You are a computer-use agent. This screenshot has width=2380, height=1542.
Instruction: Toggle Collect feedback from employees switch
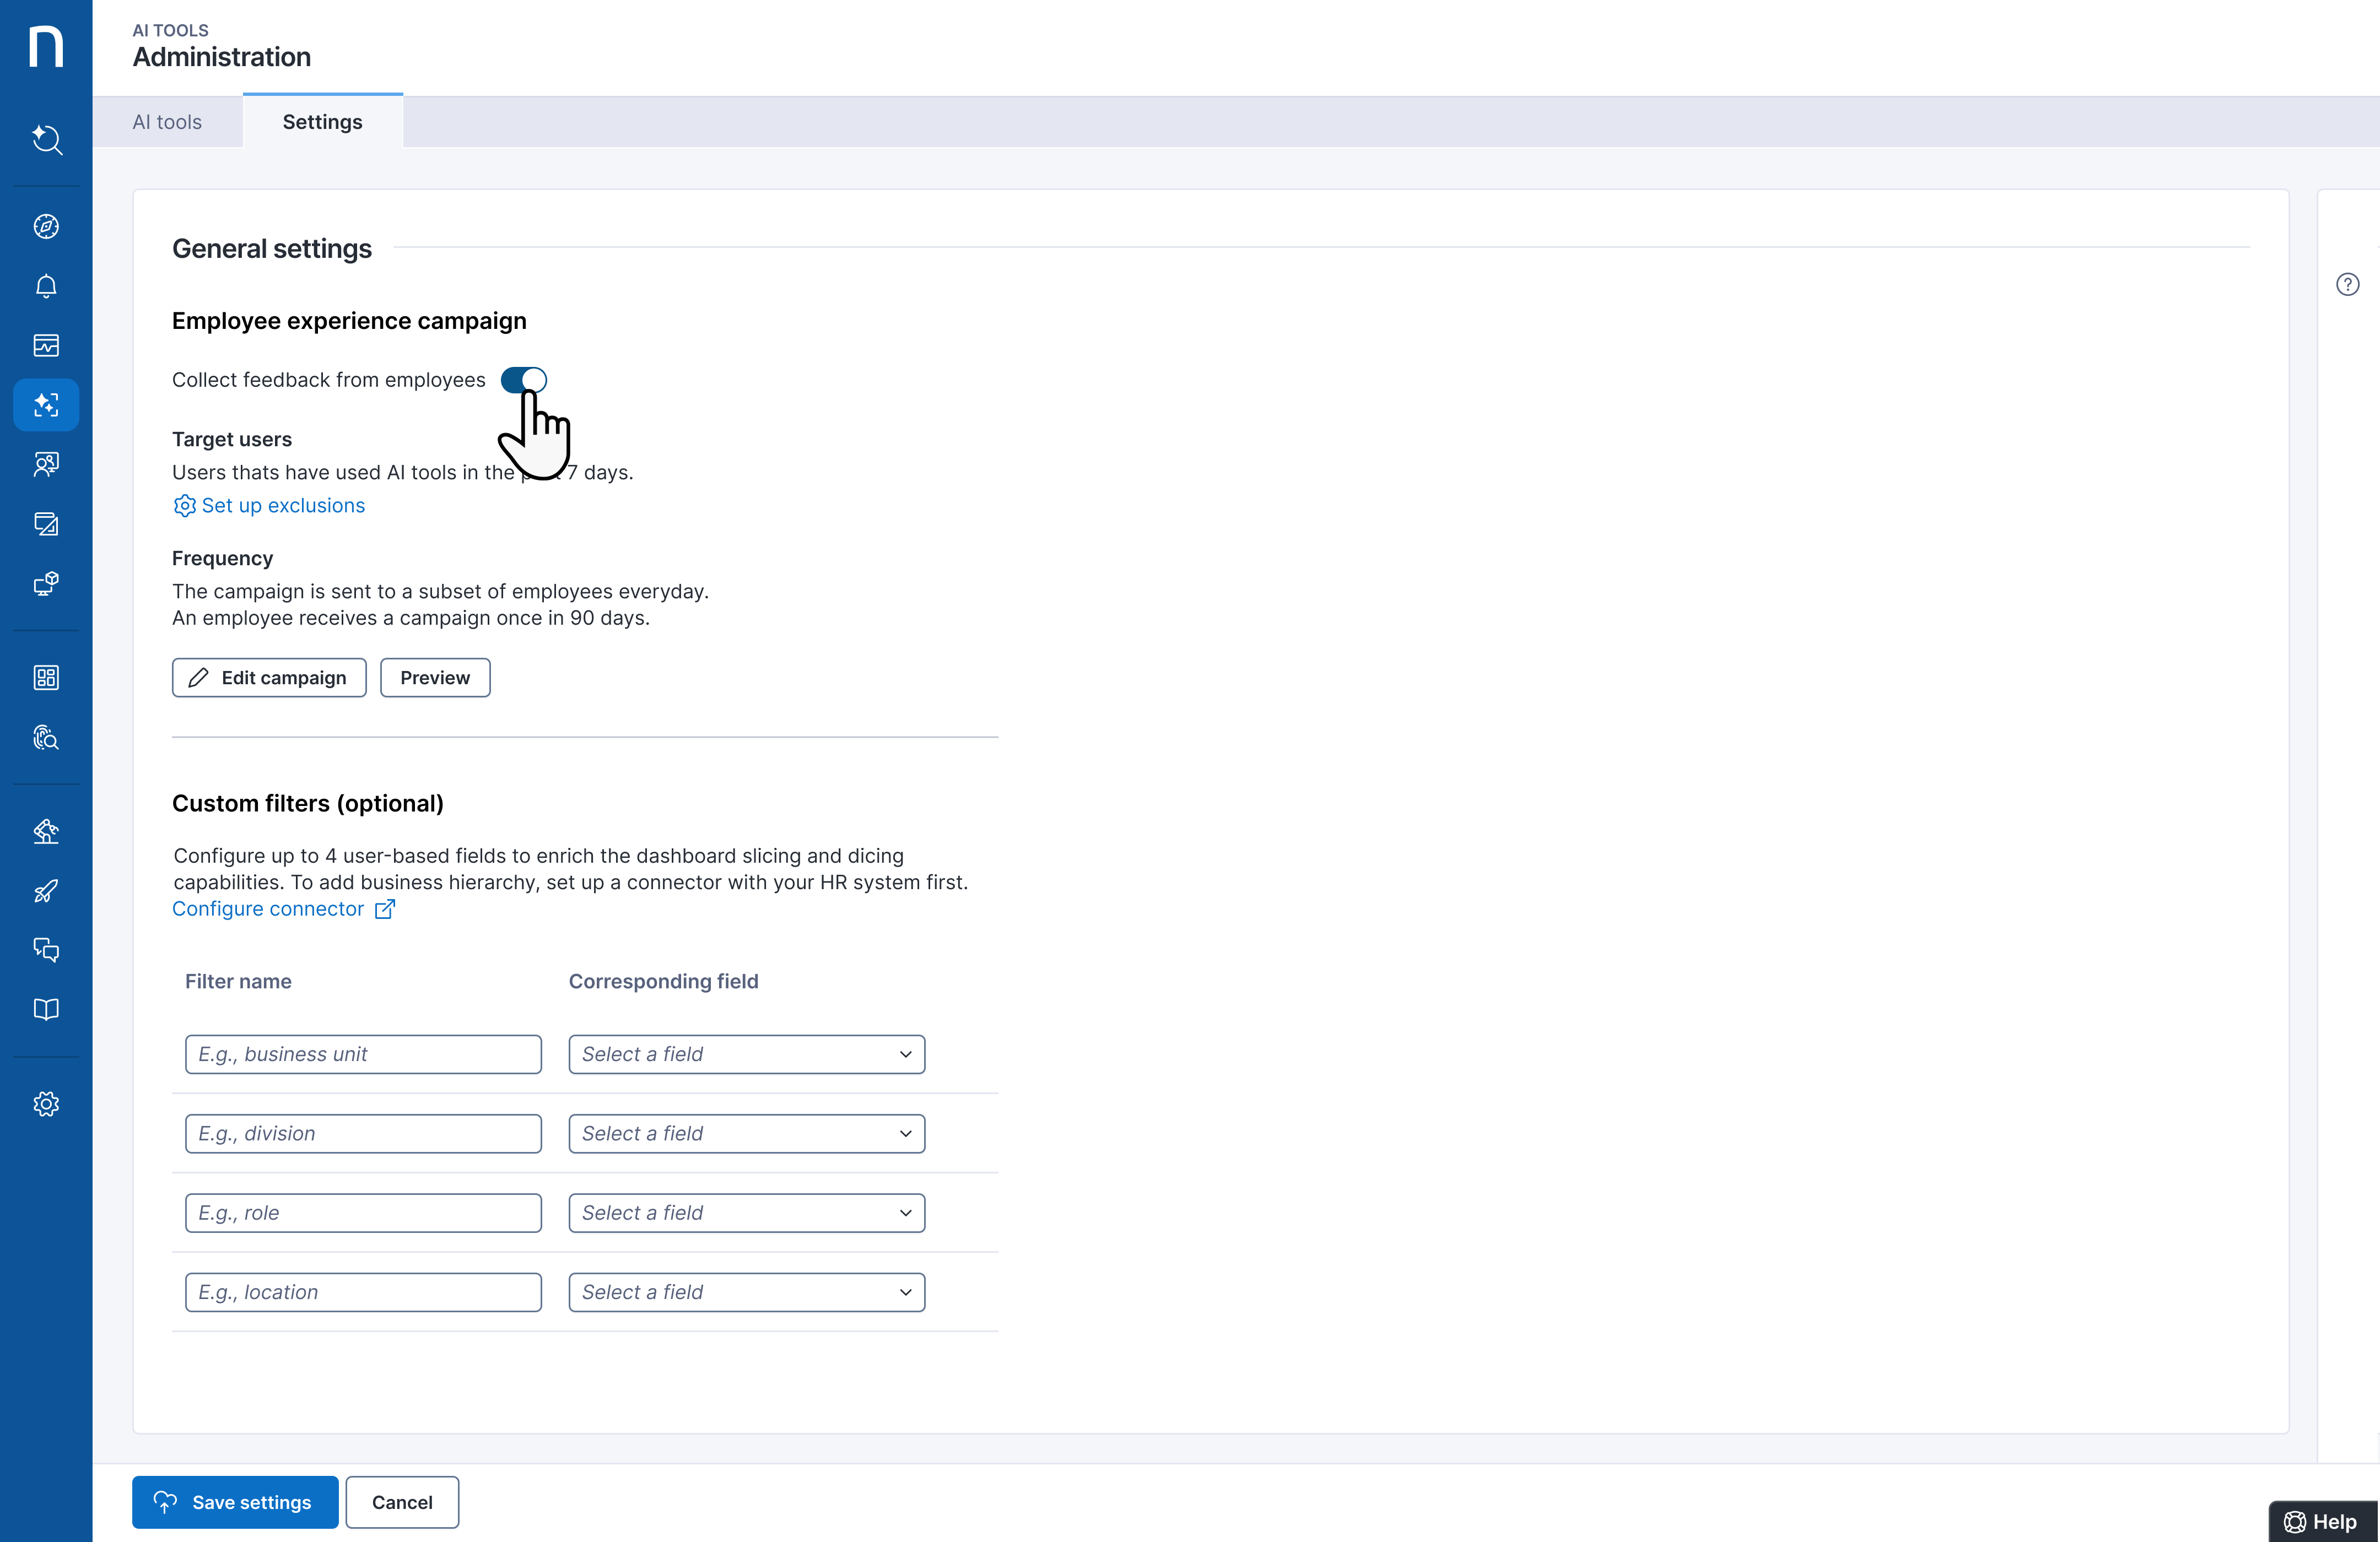coord(523,380)
